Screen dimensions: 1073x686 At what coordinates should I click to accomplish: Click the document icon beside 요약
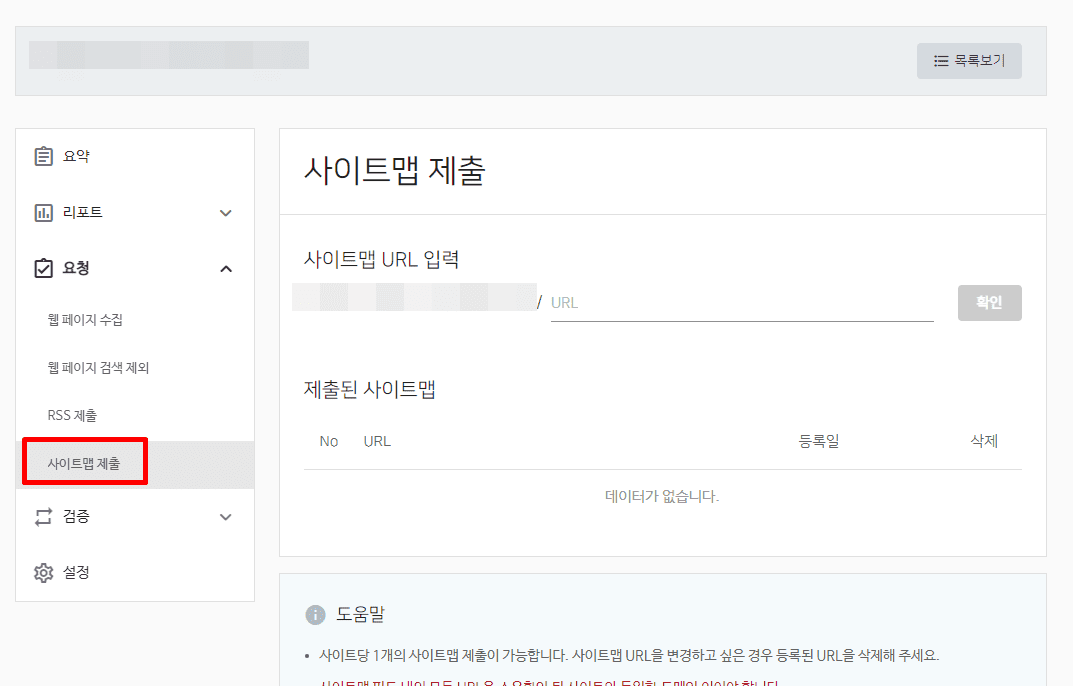(42, 155)
